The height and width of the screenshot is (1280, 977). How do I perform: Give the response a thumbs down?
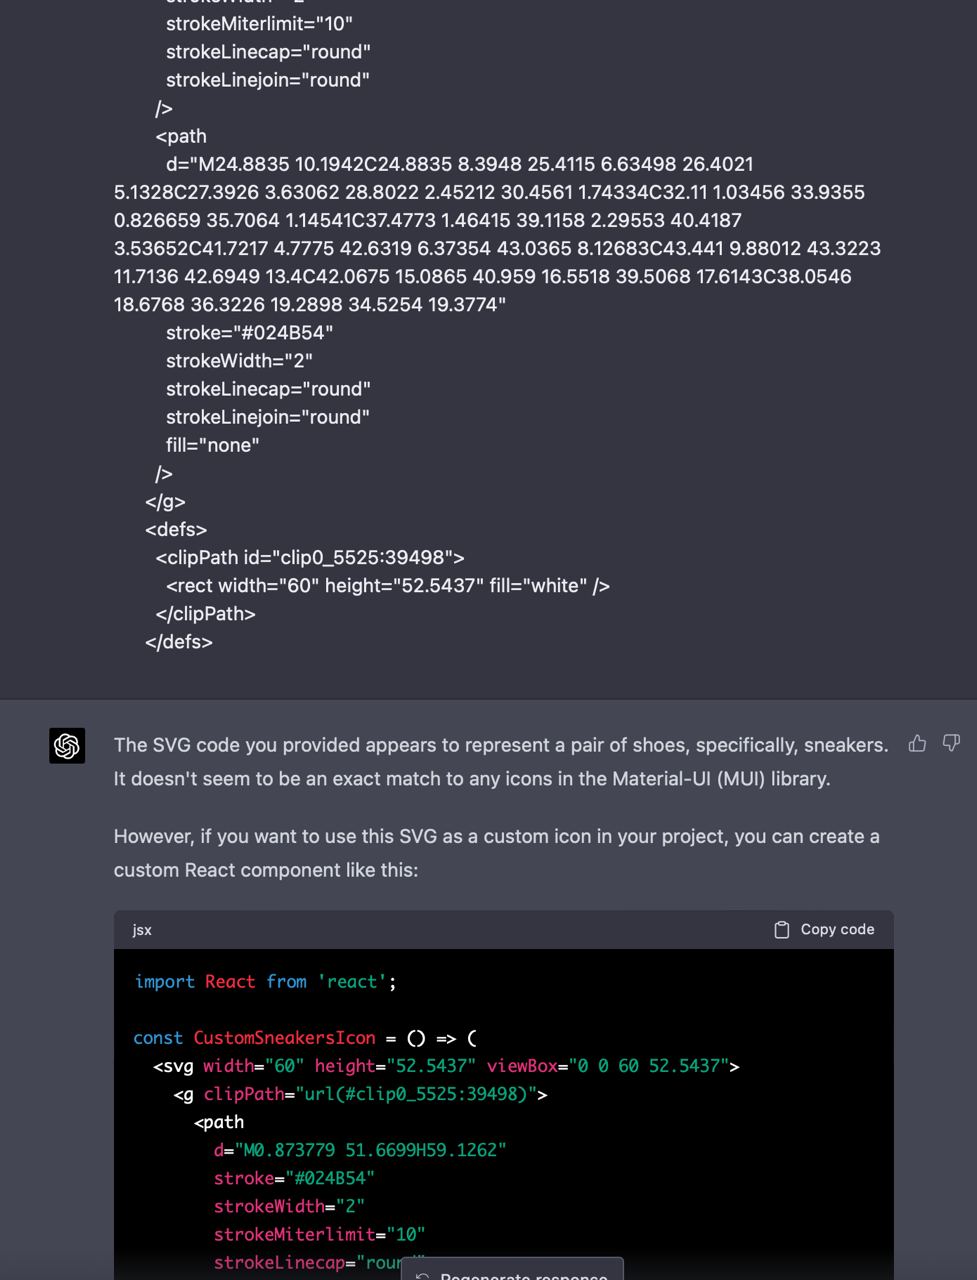coord(951,743)
